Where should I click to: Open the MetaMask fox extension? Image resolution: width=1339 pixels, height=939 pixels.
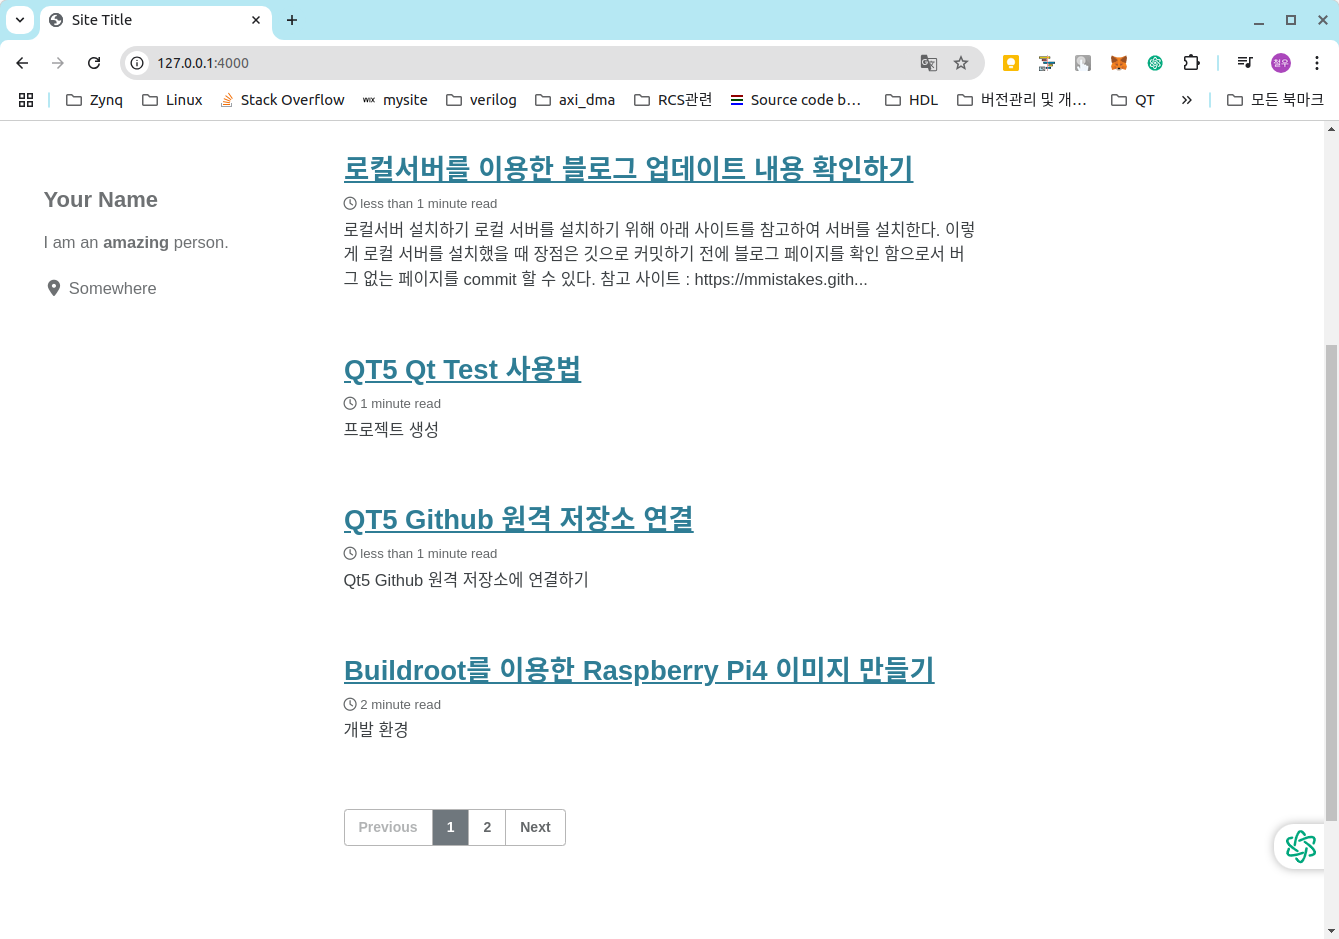tap(1118, 62)
